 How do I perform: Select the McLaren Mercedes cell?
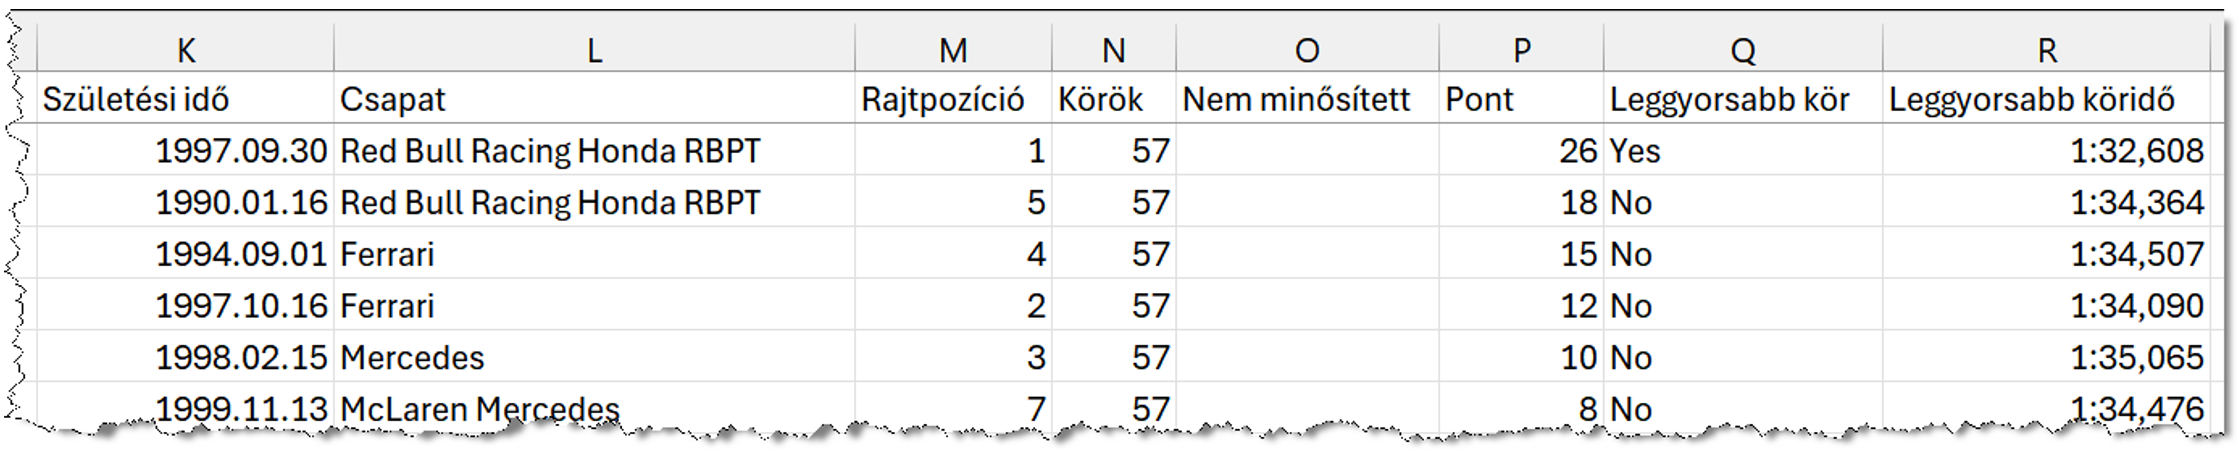coord(594,407)
